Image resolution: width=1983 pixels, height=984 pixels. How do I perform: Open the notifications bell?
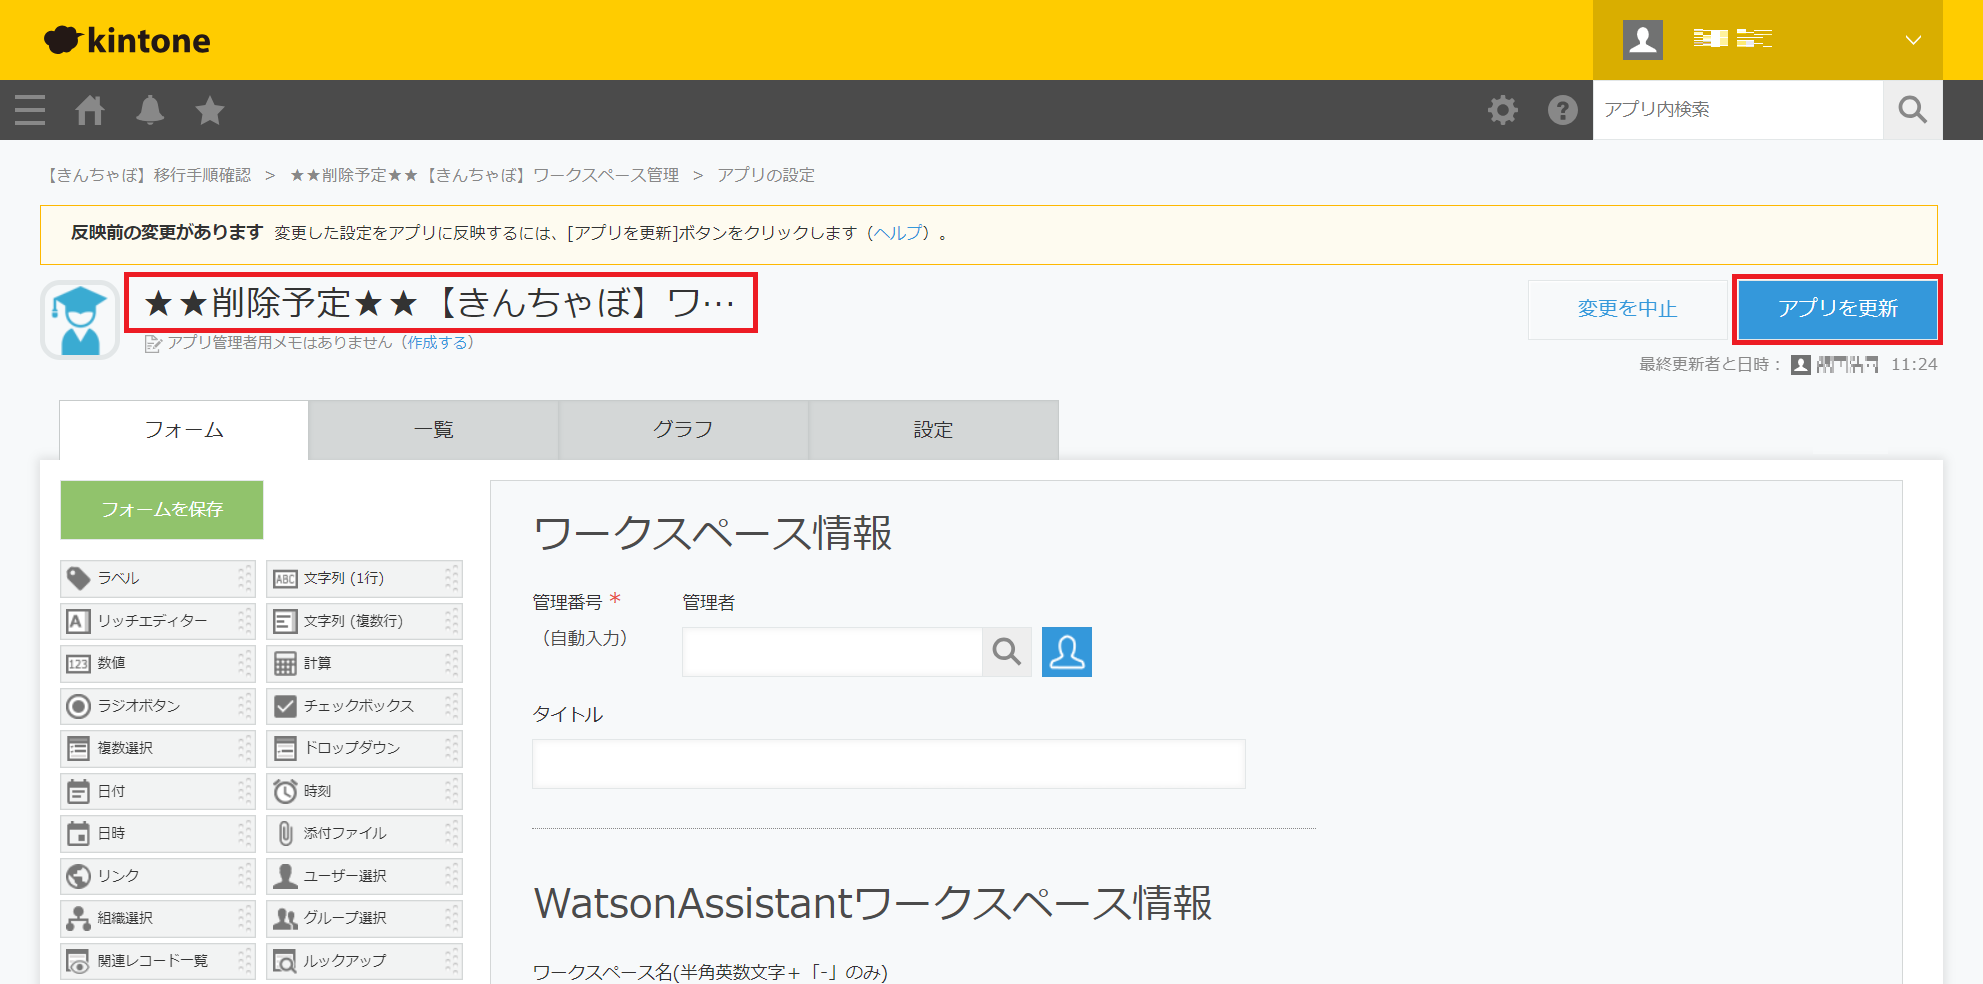tap(150, 110)
